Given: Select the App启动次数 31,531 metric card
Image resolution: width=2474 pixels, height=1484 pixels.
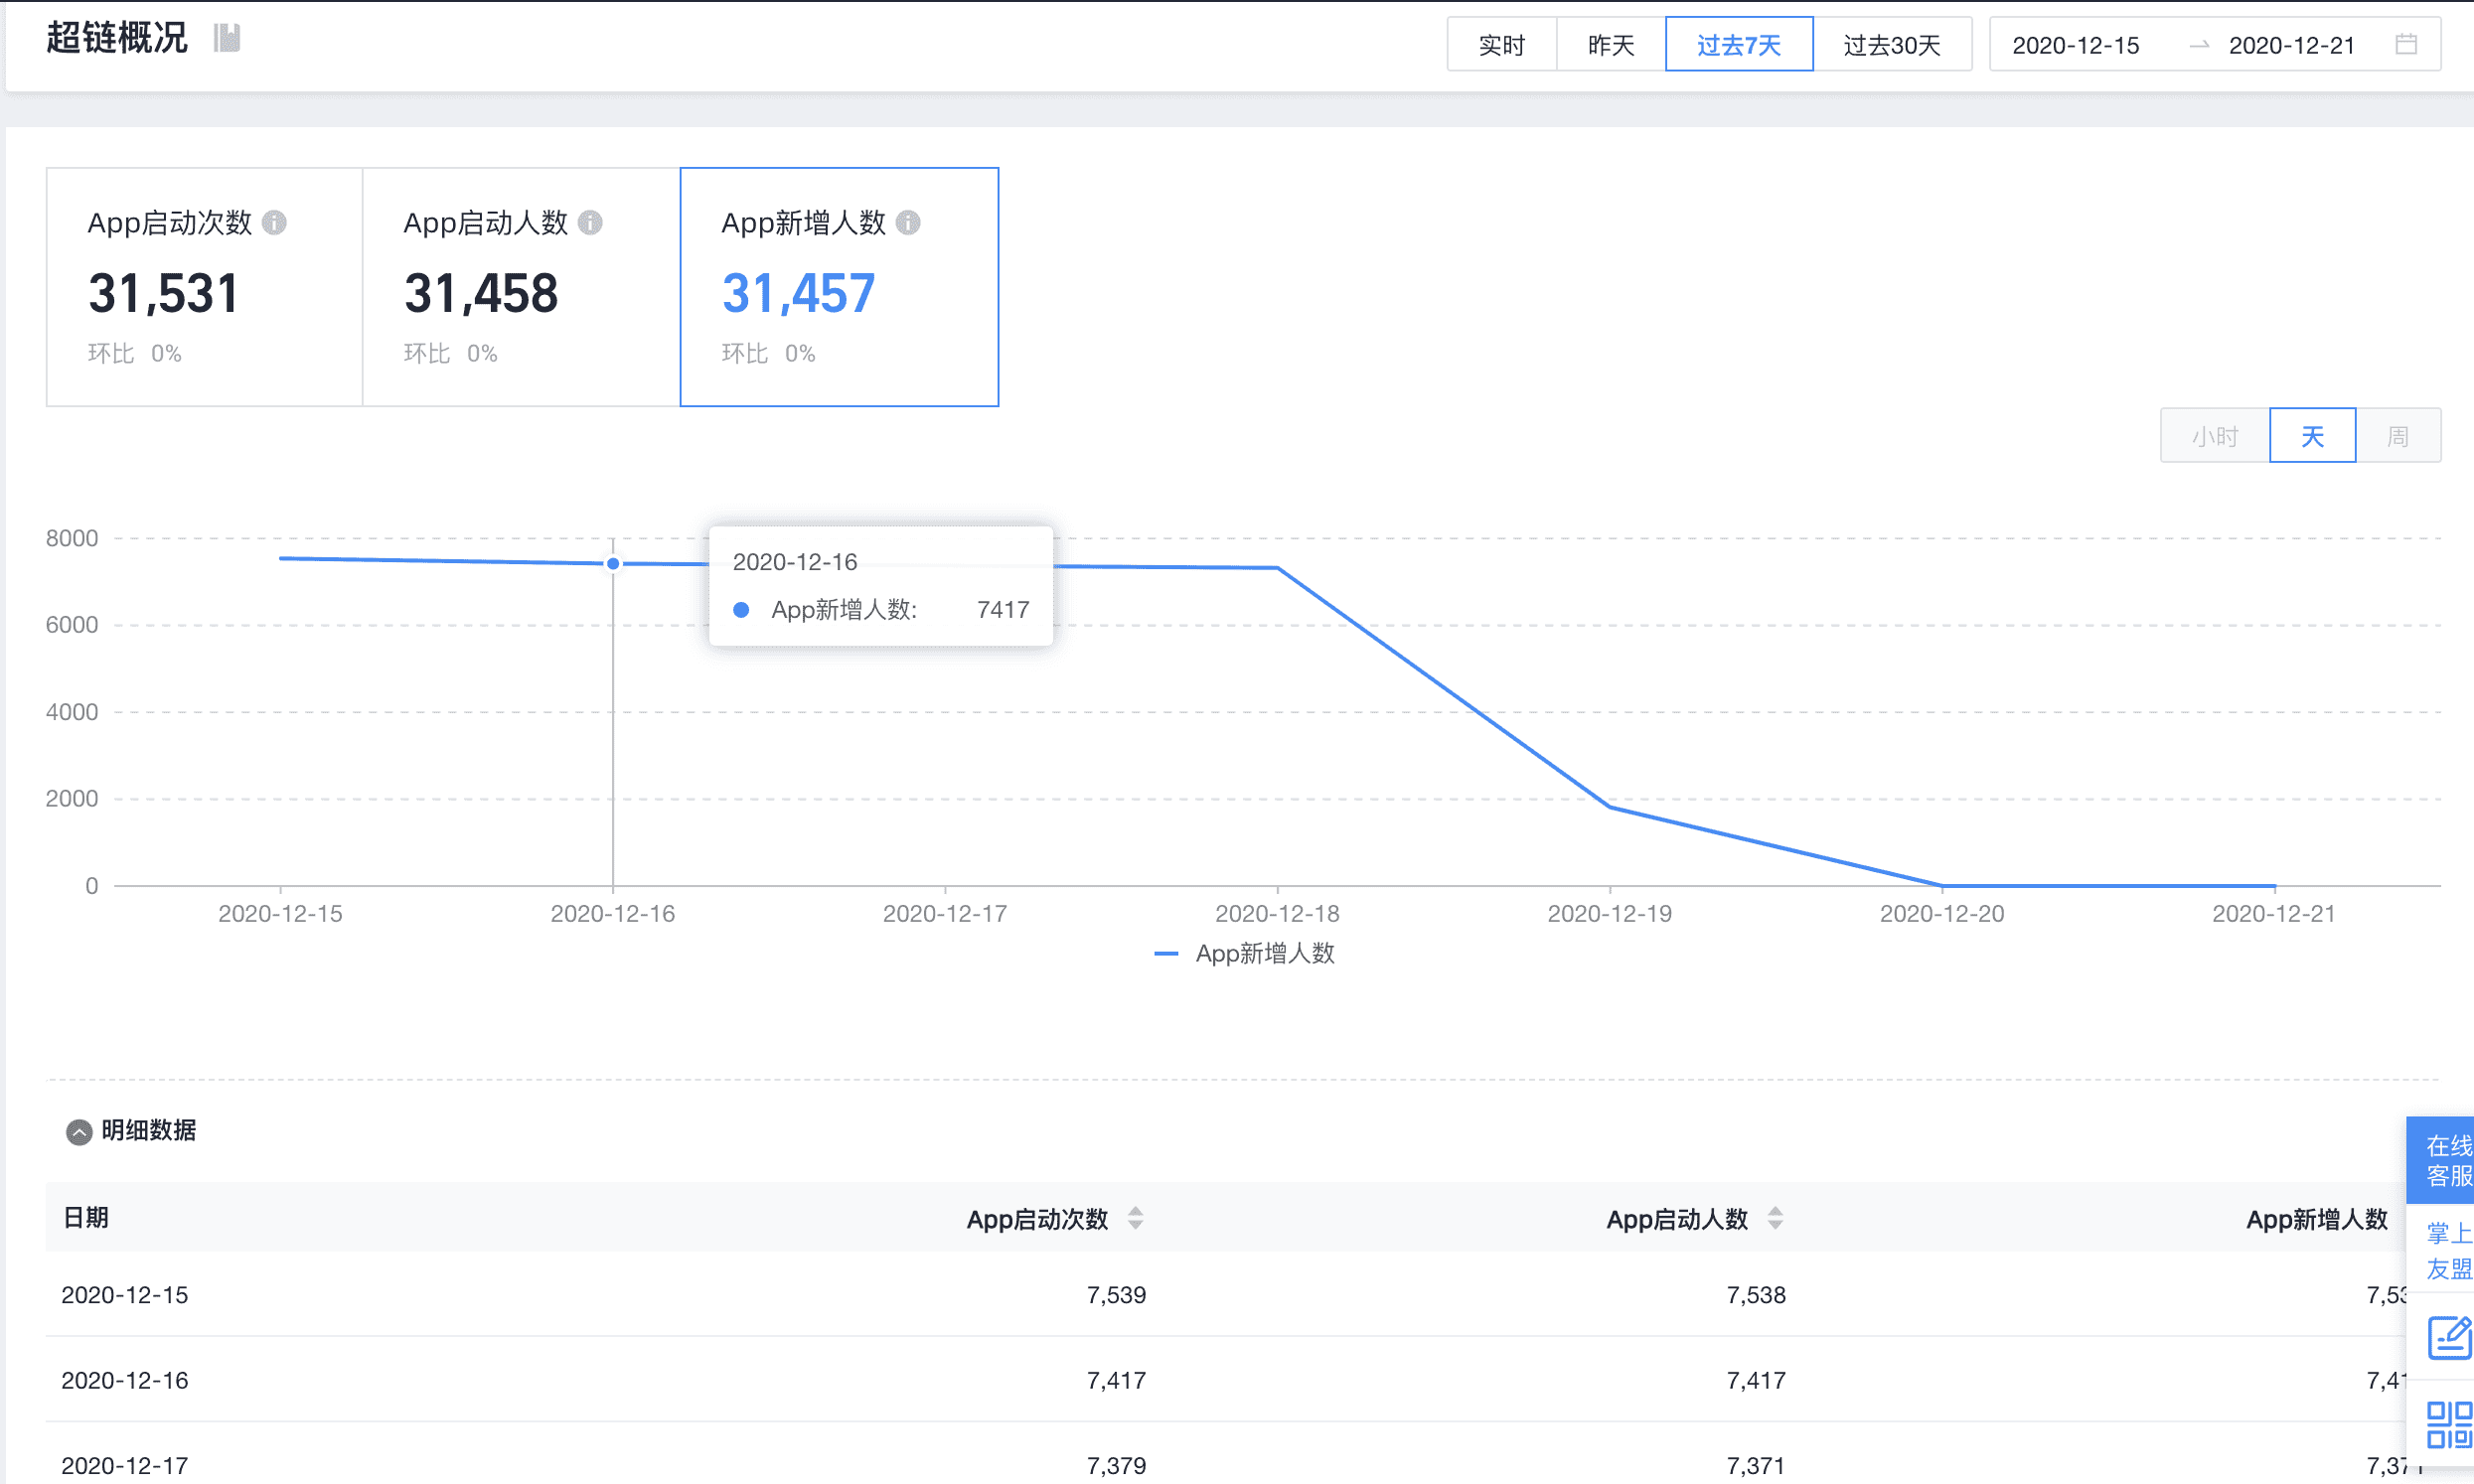Looking at the screenshot, I should pyautogui.click(x=204, y=287).
